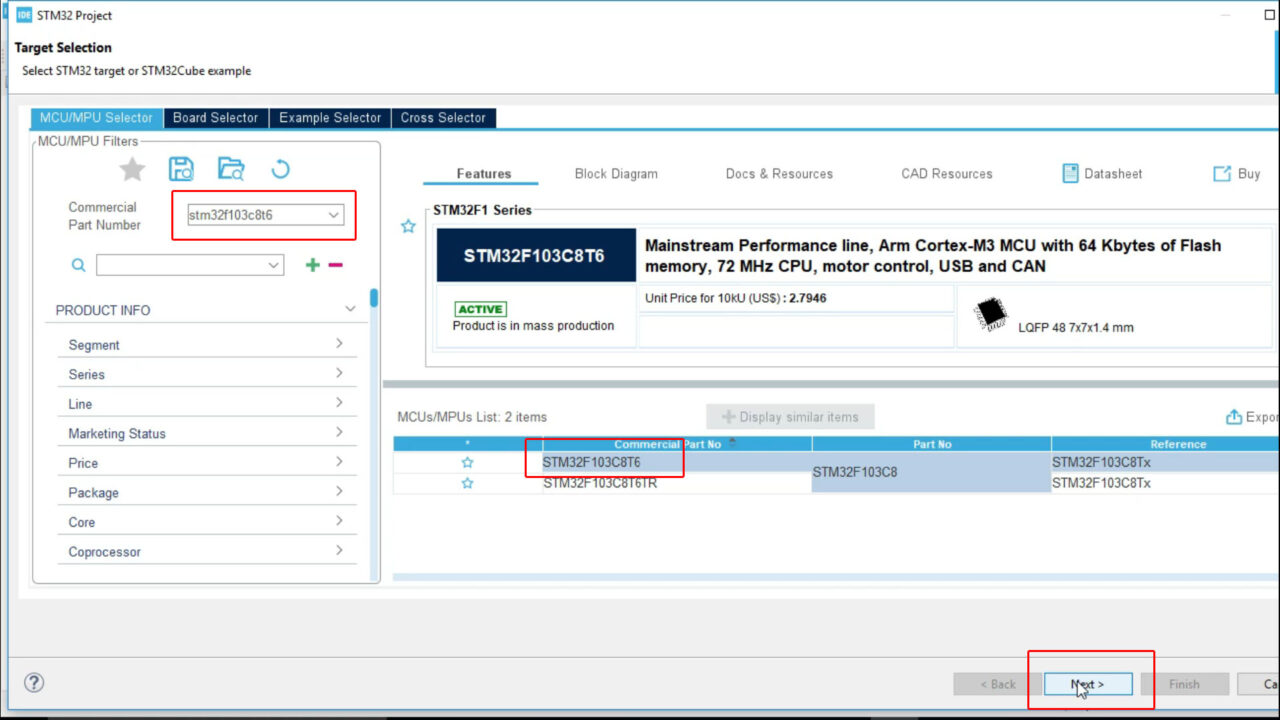
Task: Click the magnifier search icon
Action: pyautogui.click(x=78, y=265)
